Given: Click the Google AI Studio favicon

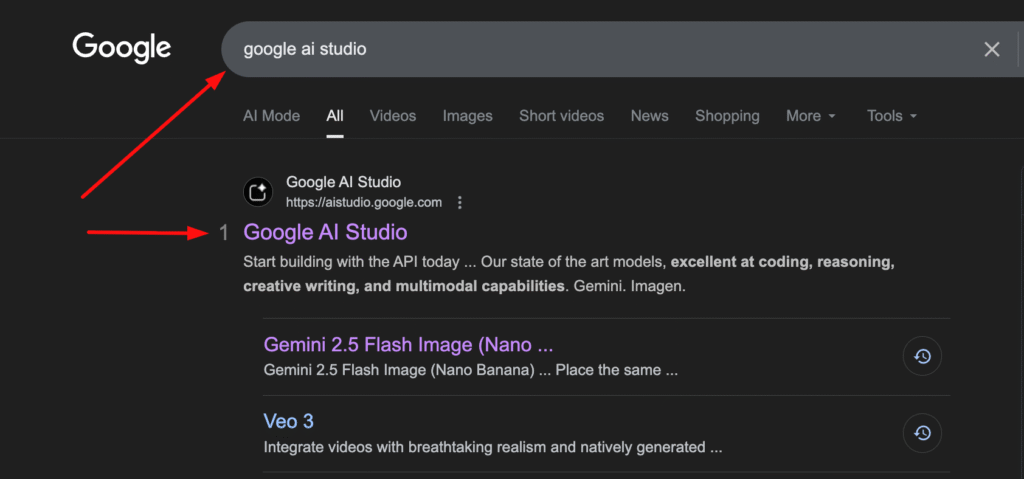Looking at the screenshot, I should click(x=258, y=192).
